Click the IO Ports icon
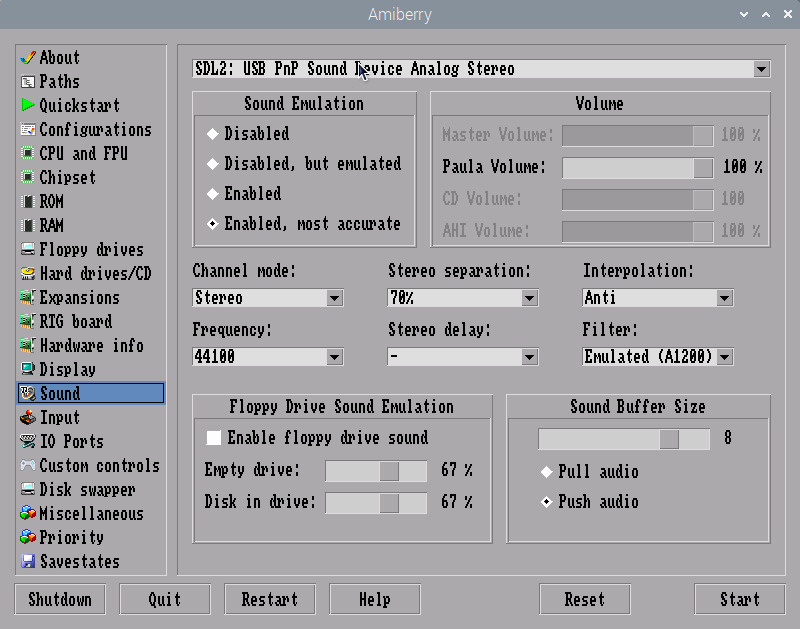Image resolution: width=800 pixels, height=629 pixels. [28, 441]
